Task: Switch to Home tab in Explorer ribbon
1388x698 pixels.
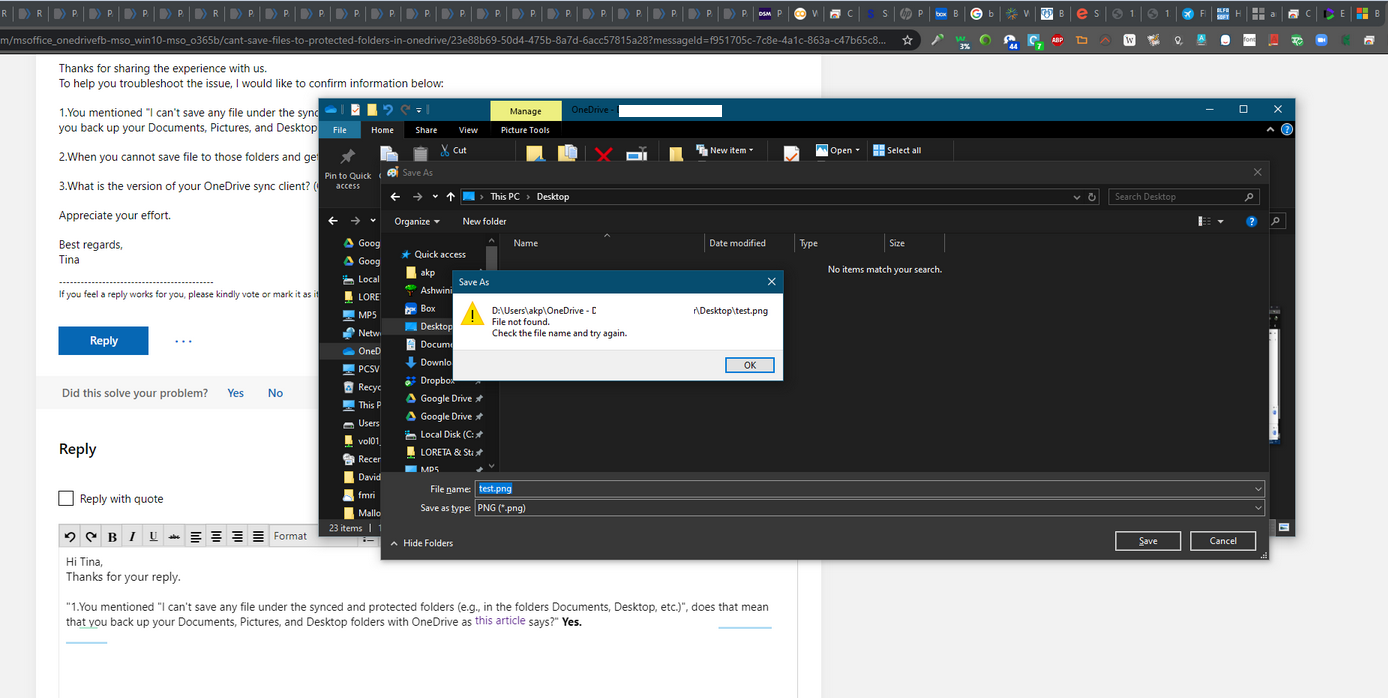Action: click(382, 130)
